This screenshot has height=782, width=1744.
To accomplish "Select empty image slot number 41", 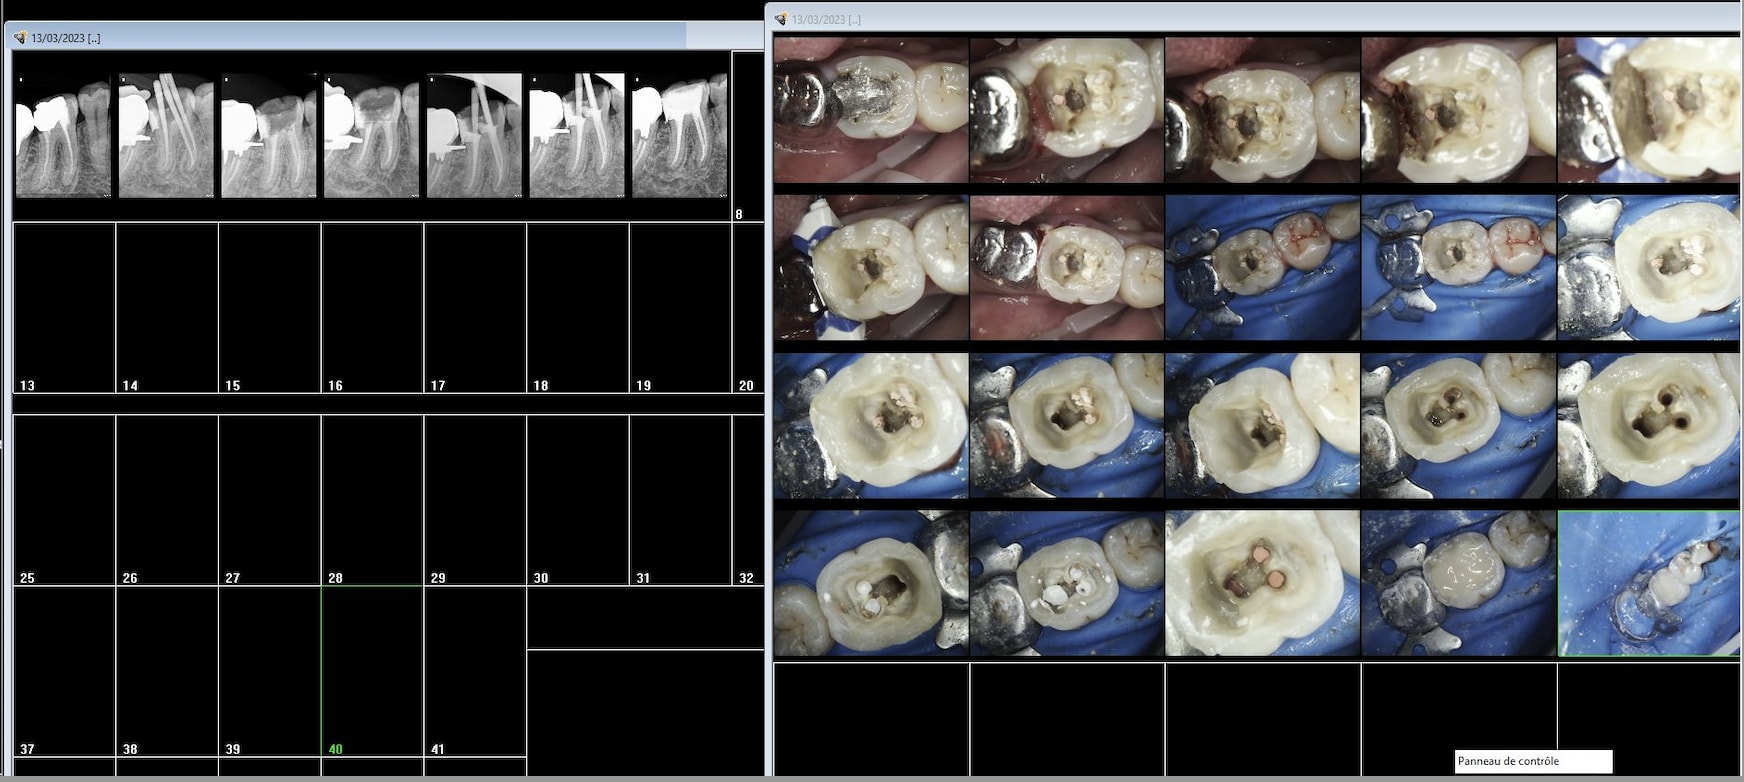I will coord(475,670).
